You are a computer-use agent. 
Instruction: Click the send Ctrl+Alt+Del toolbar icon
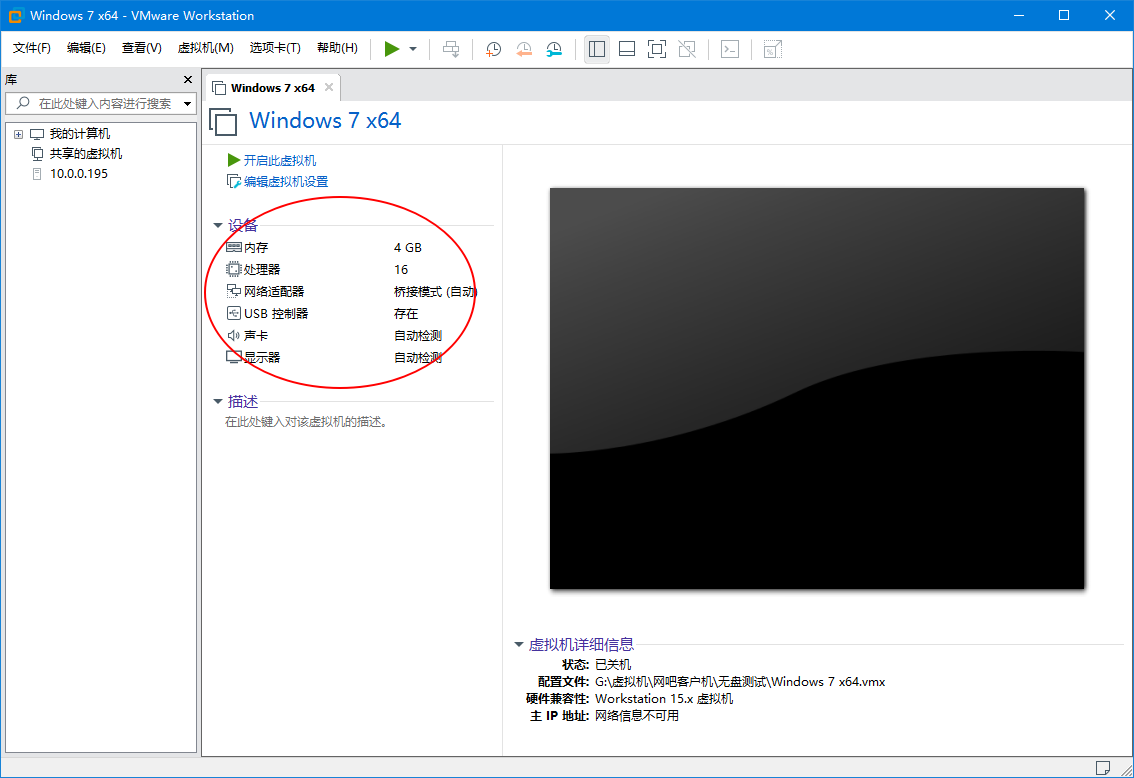click(x=451, y=49)
